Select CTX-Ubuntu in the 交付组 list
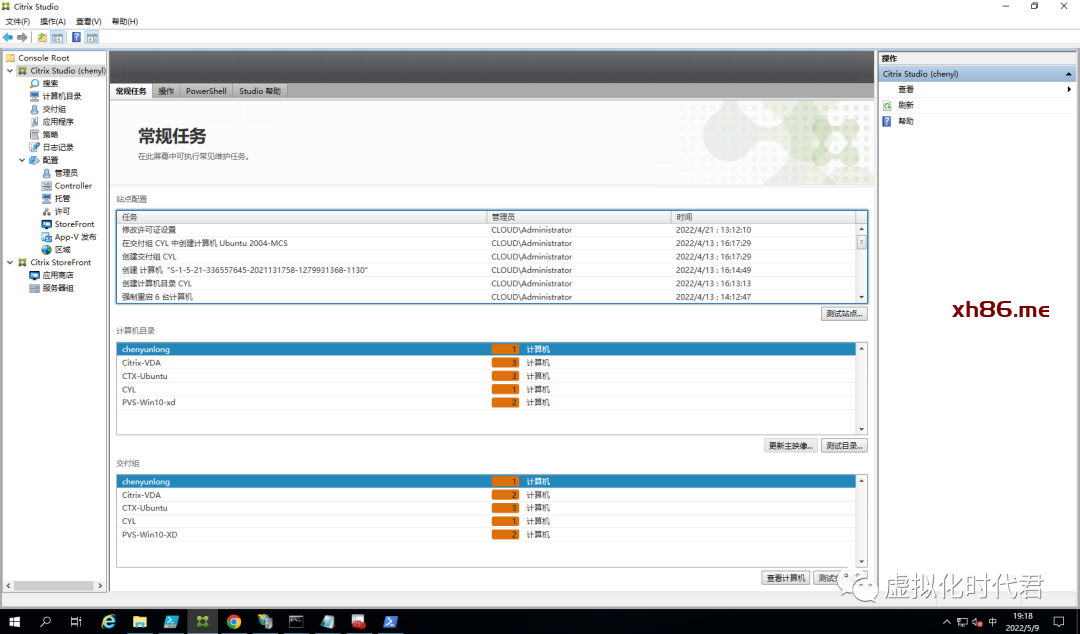Image resolution: width=1080 pixels, height=634 pixels. (486, 508)
